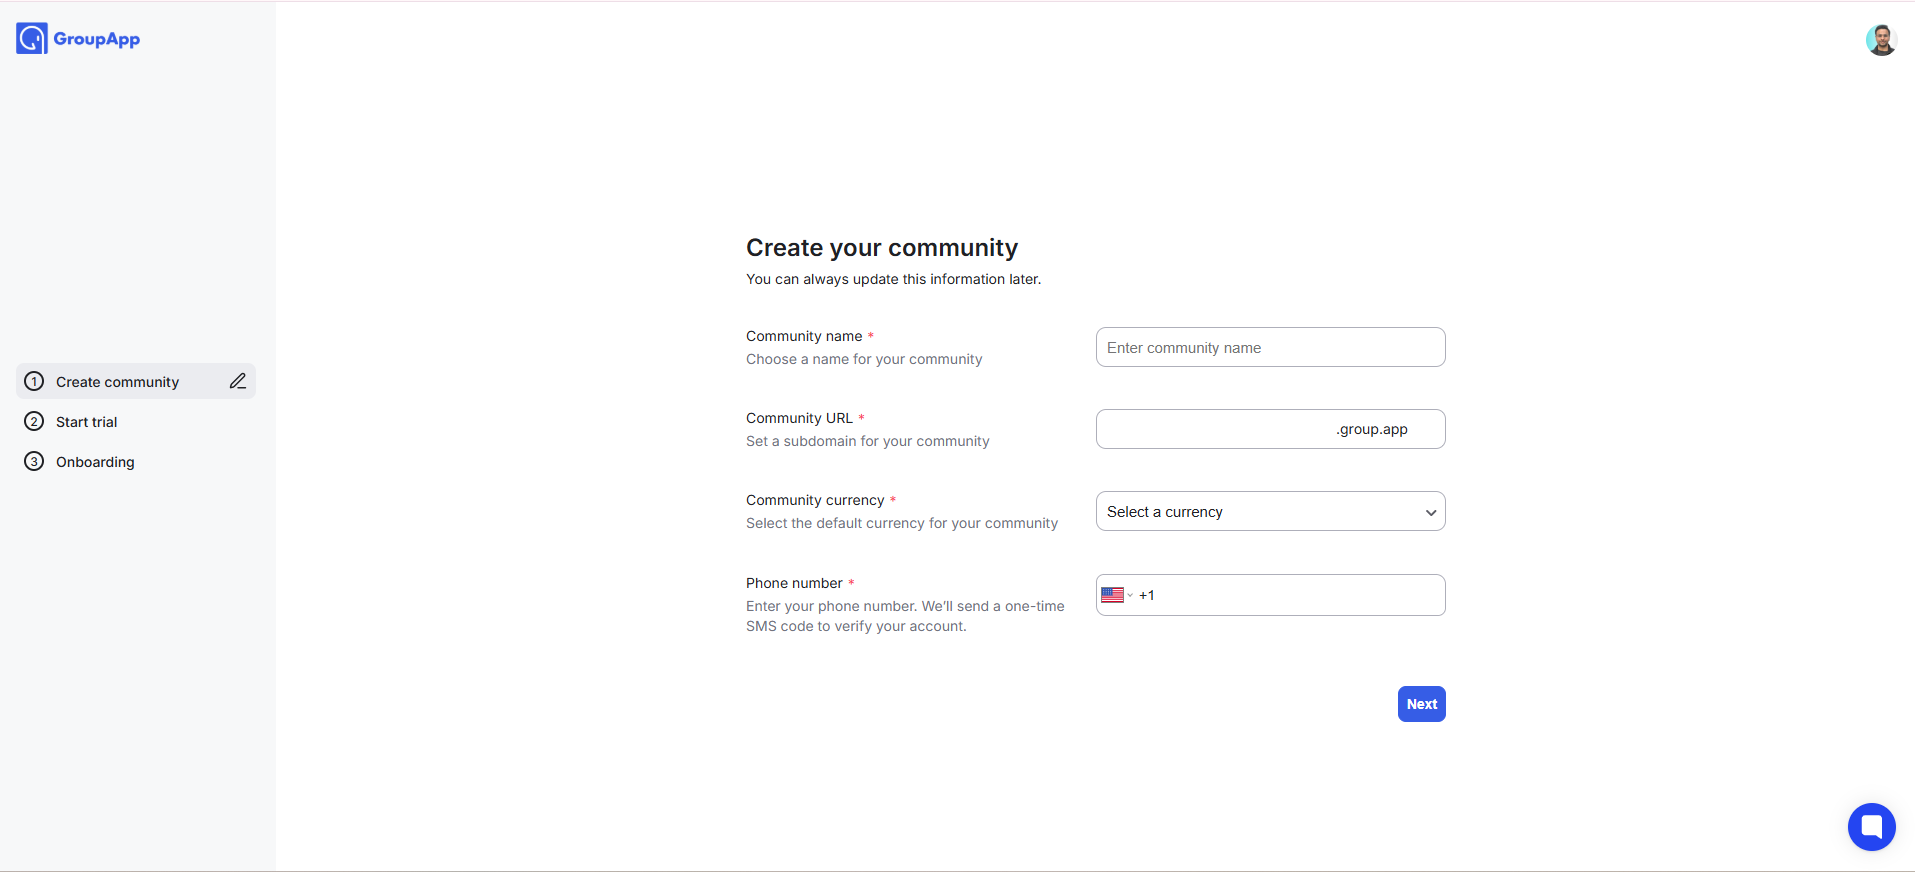Click the step 3 circle icon
The width and height of the screenshot is (1915, 872).
(x=34, y=461)
